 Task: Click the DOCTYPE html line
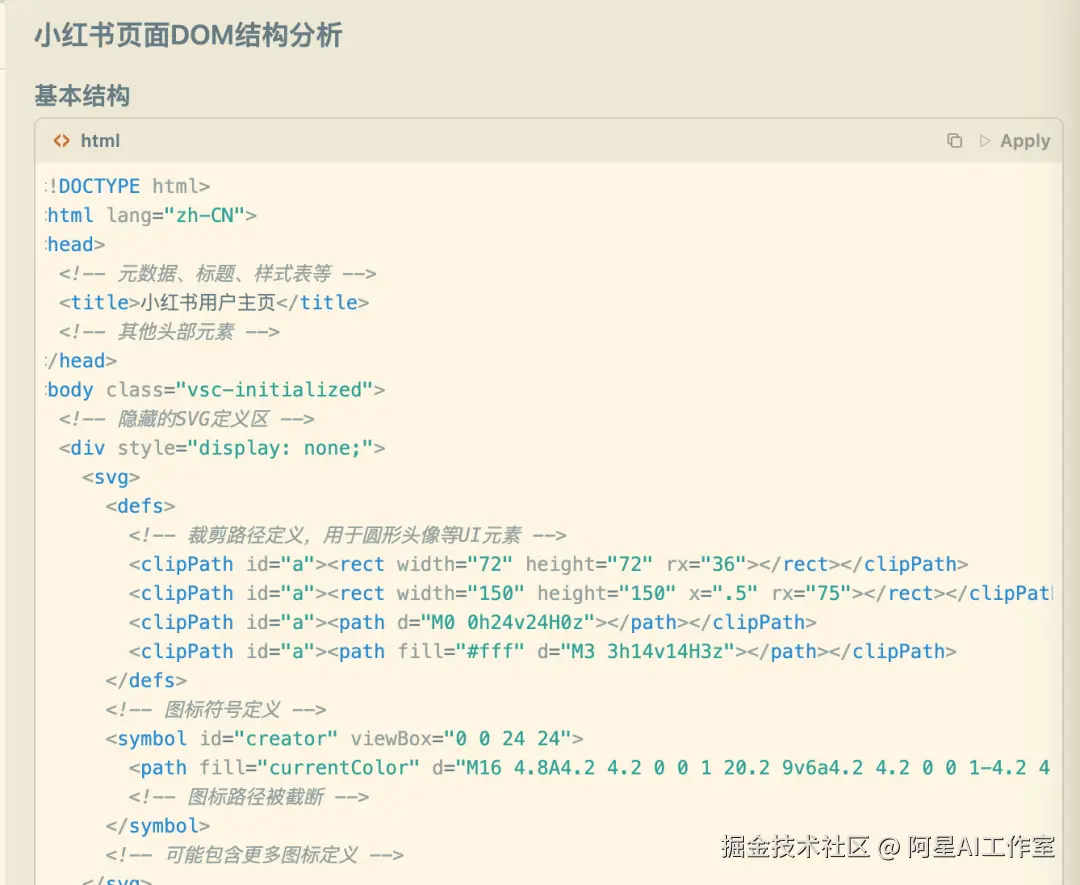(x=128, y=186)
